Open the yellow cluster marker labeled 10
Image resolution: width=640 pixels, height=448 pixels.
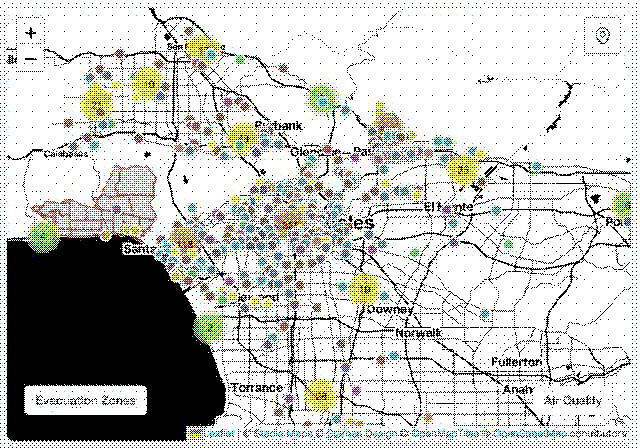pos(151,86)
